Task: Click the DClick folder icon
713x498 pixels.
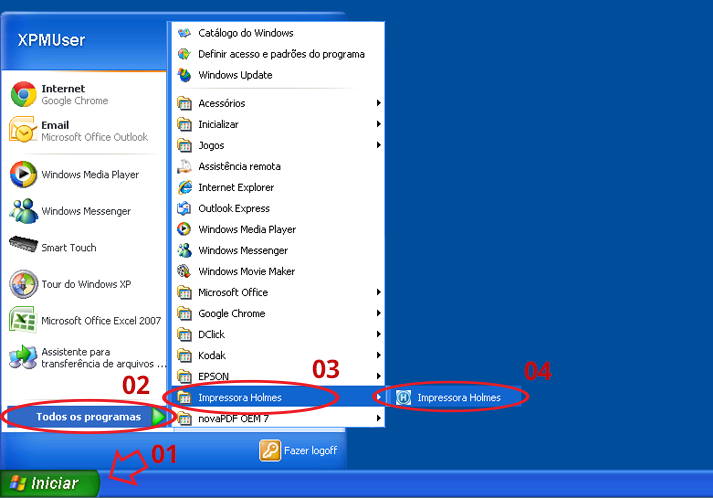Action: (184, 334)
